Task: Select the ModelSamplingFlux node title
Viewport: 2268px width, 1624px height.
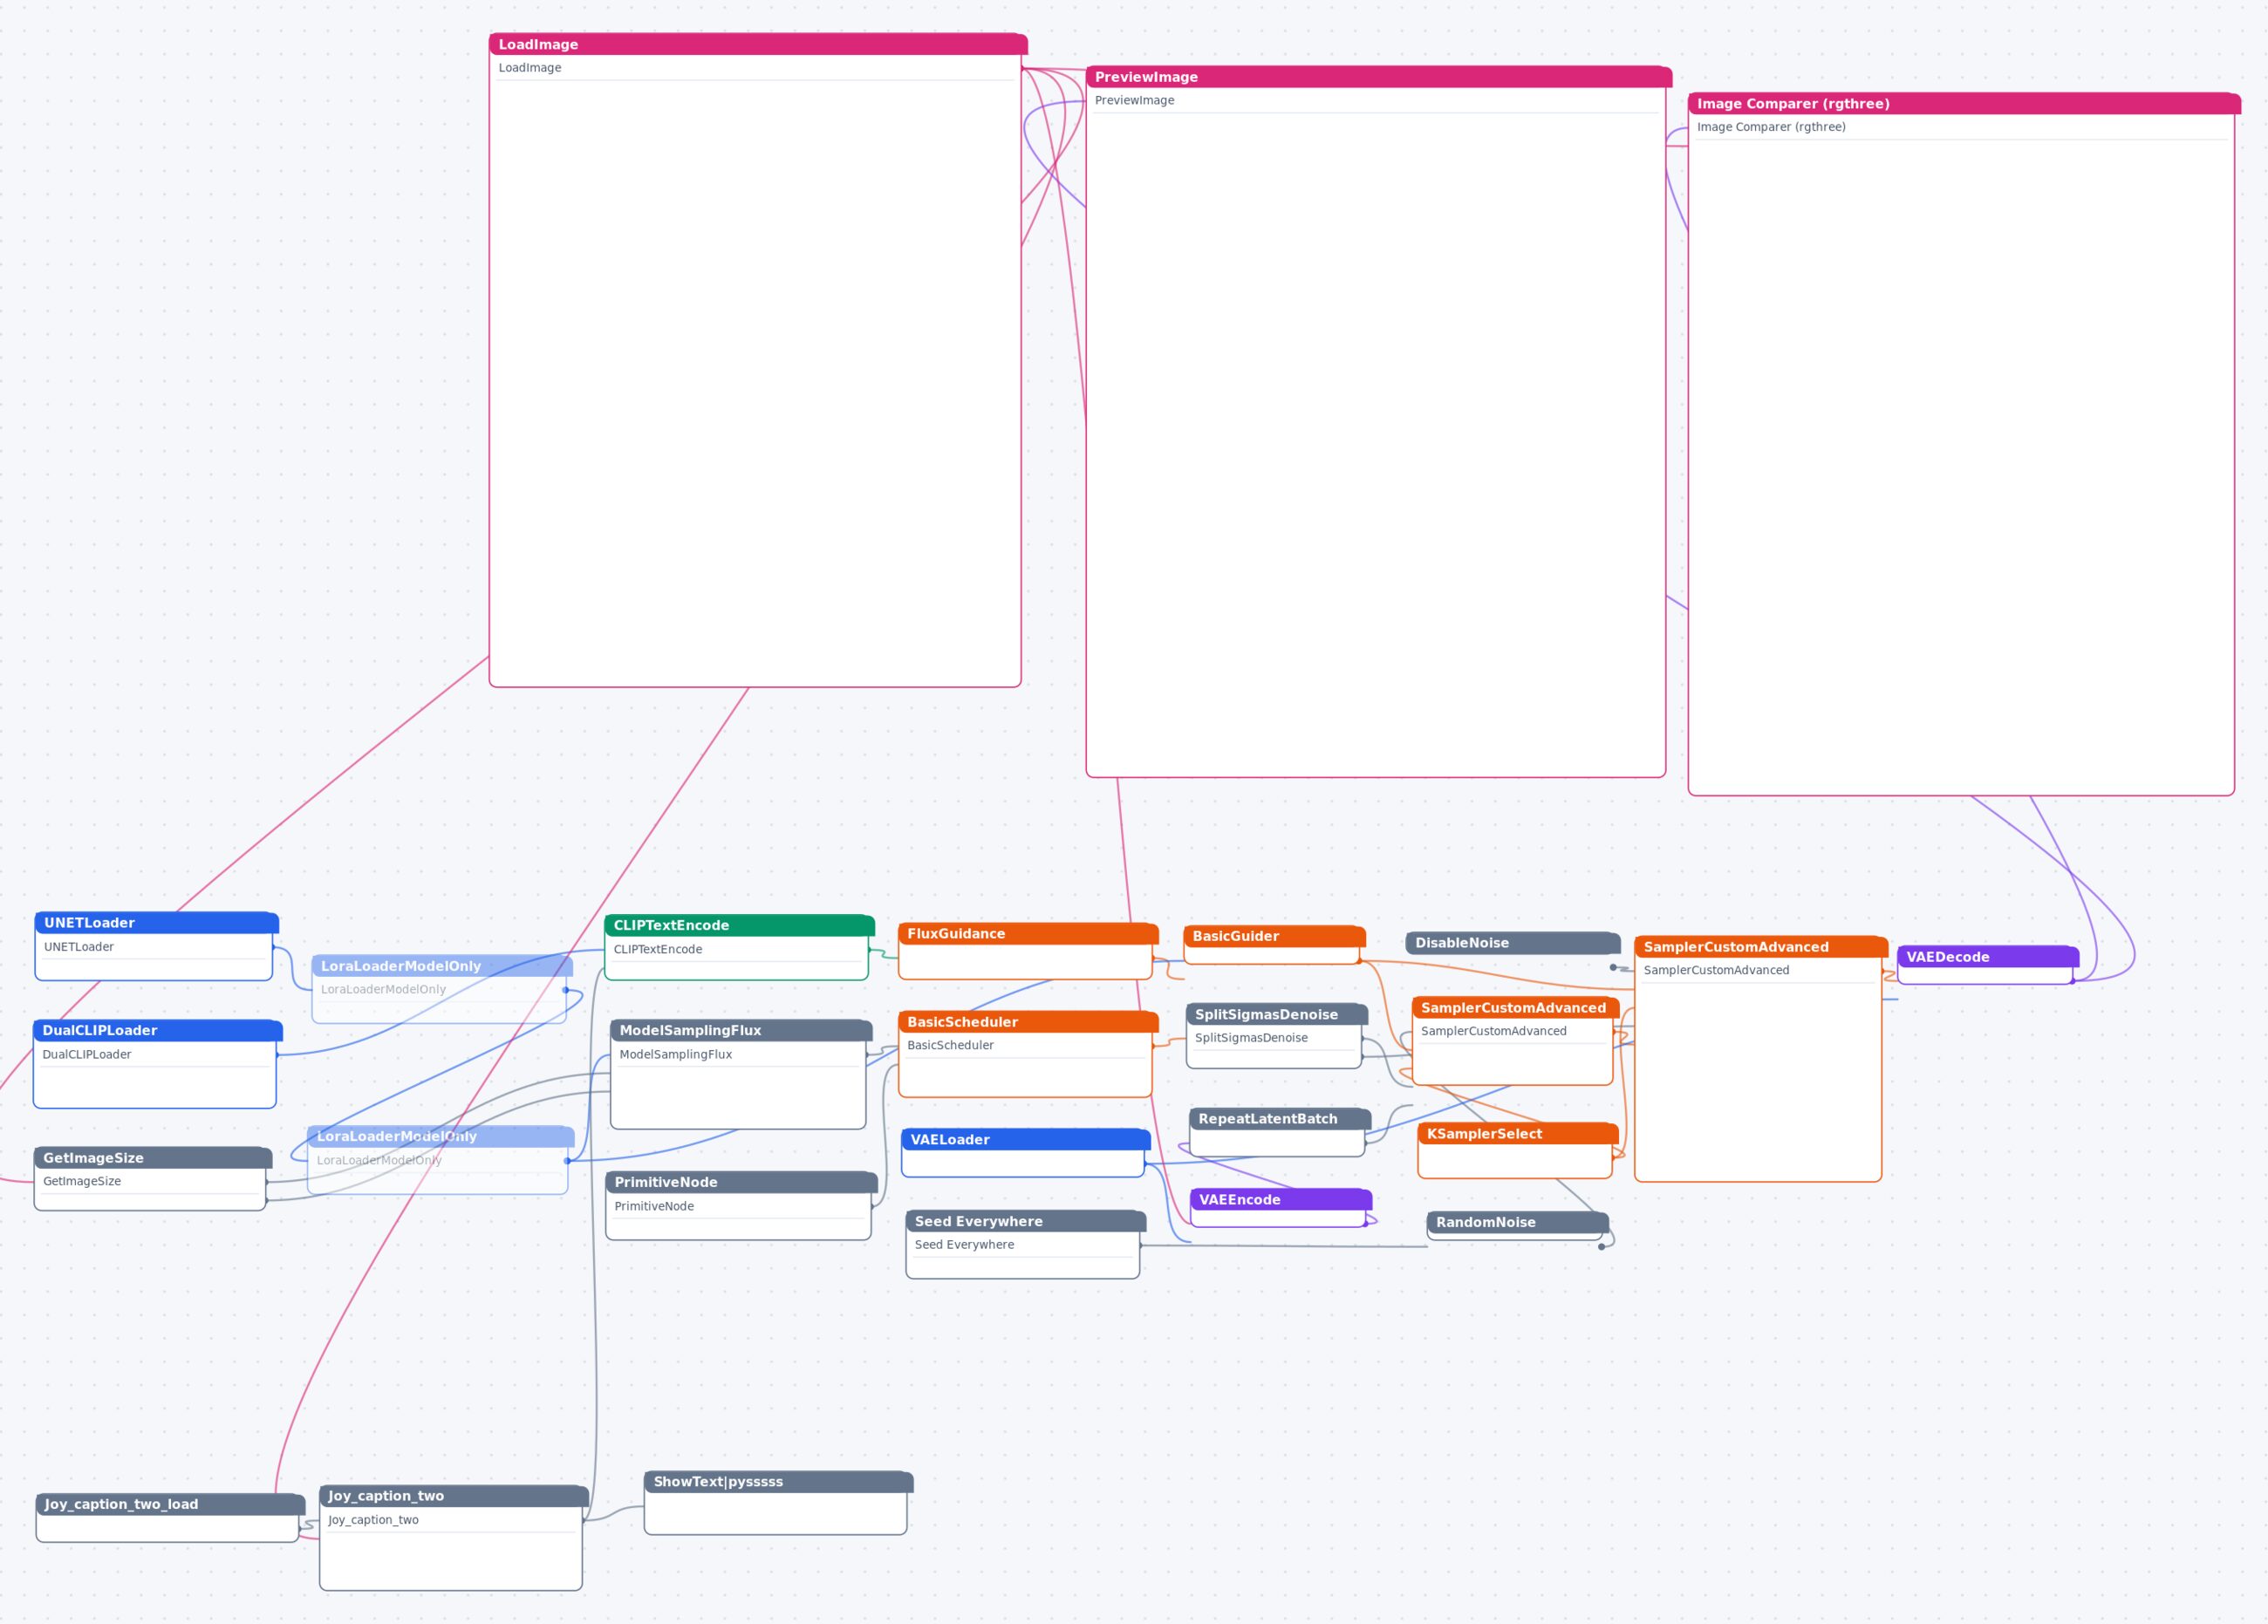Action: (x=741, y=1030)
